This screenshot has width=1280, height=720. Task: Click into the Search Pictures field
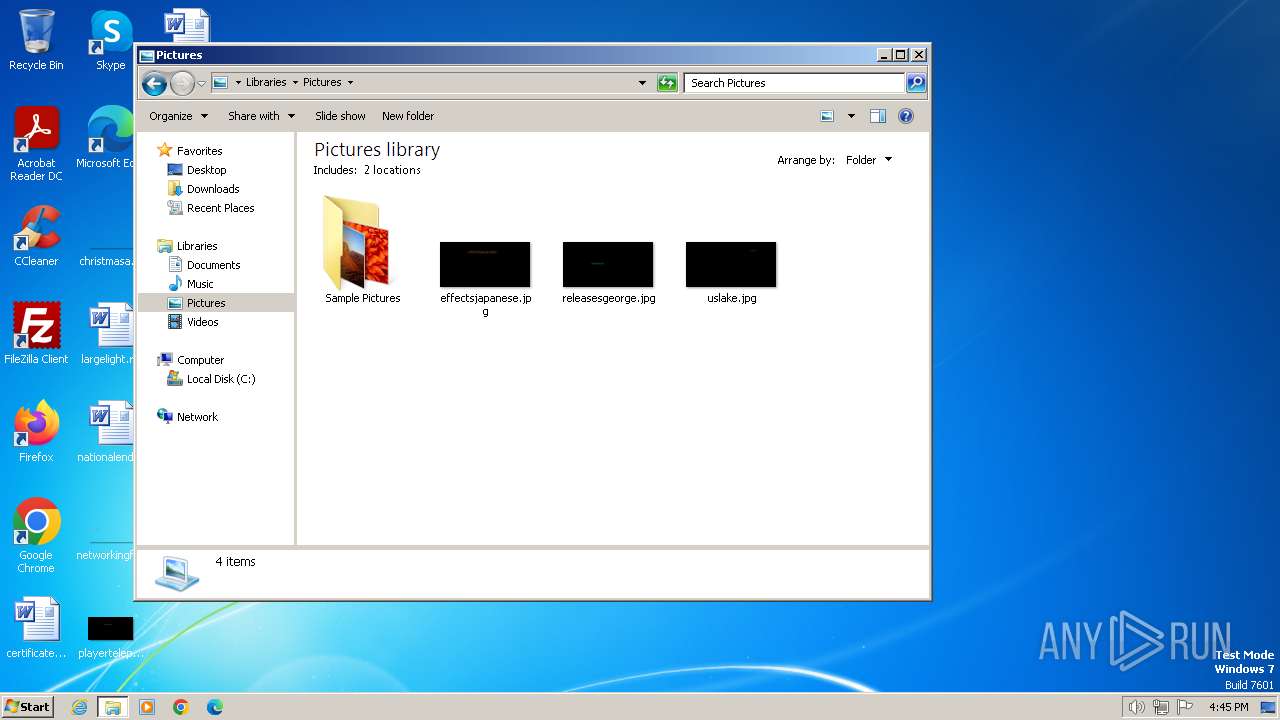pos(794,83)
